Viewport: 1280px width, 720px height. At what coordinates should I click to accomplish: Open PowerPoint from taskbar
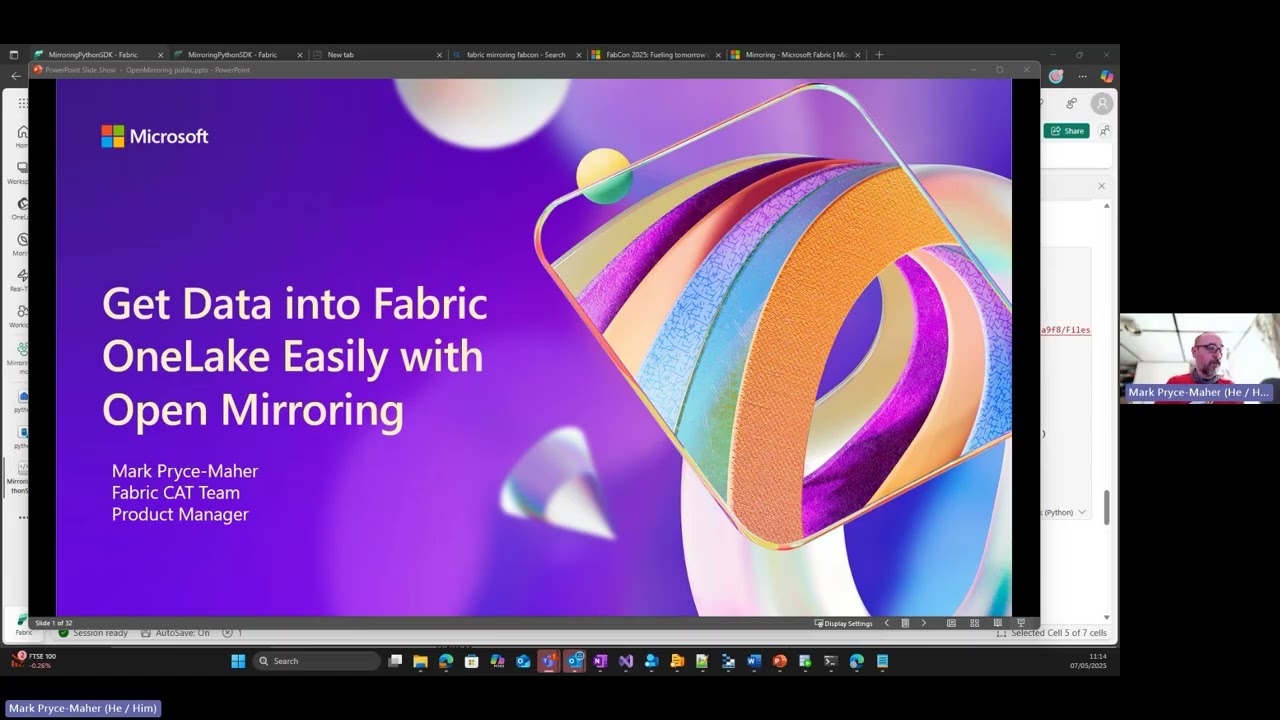(x=780, y=661)
